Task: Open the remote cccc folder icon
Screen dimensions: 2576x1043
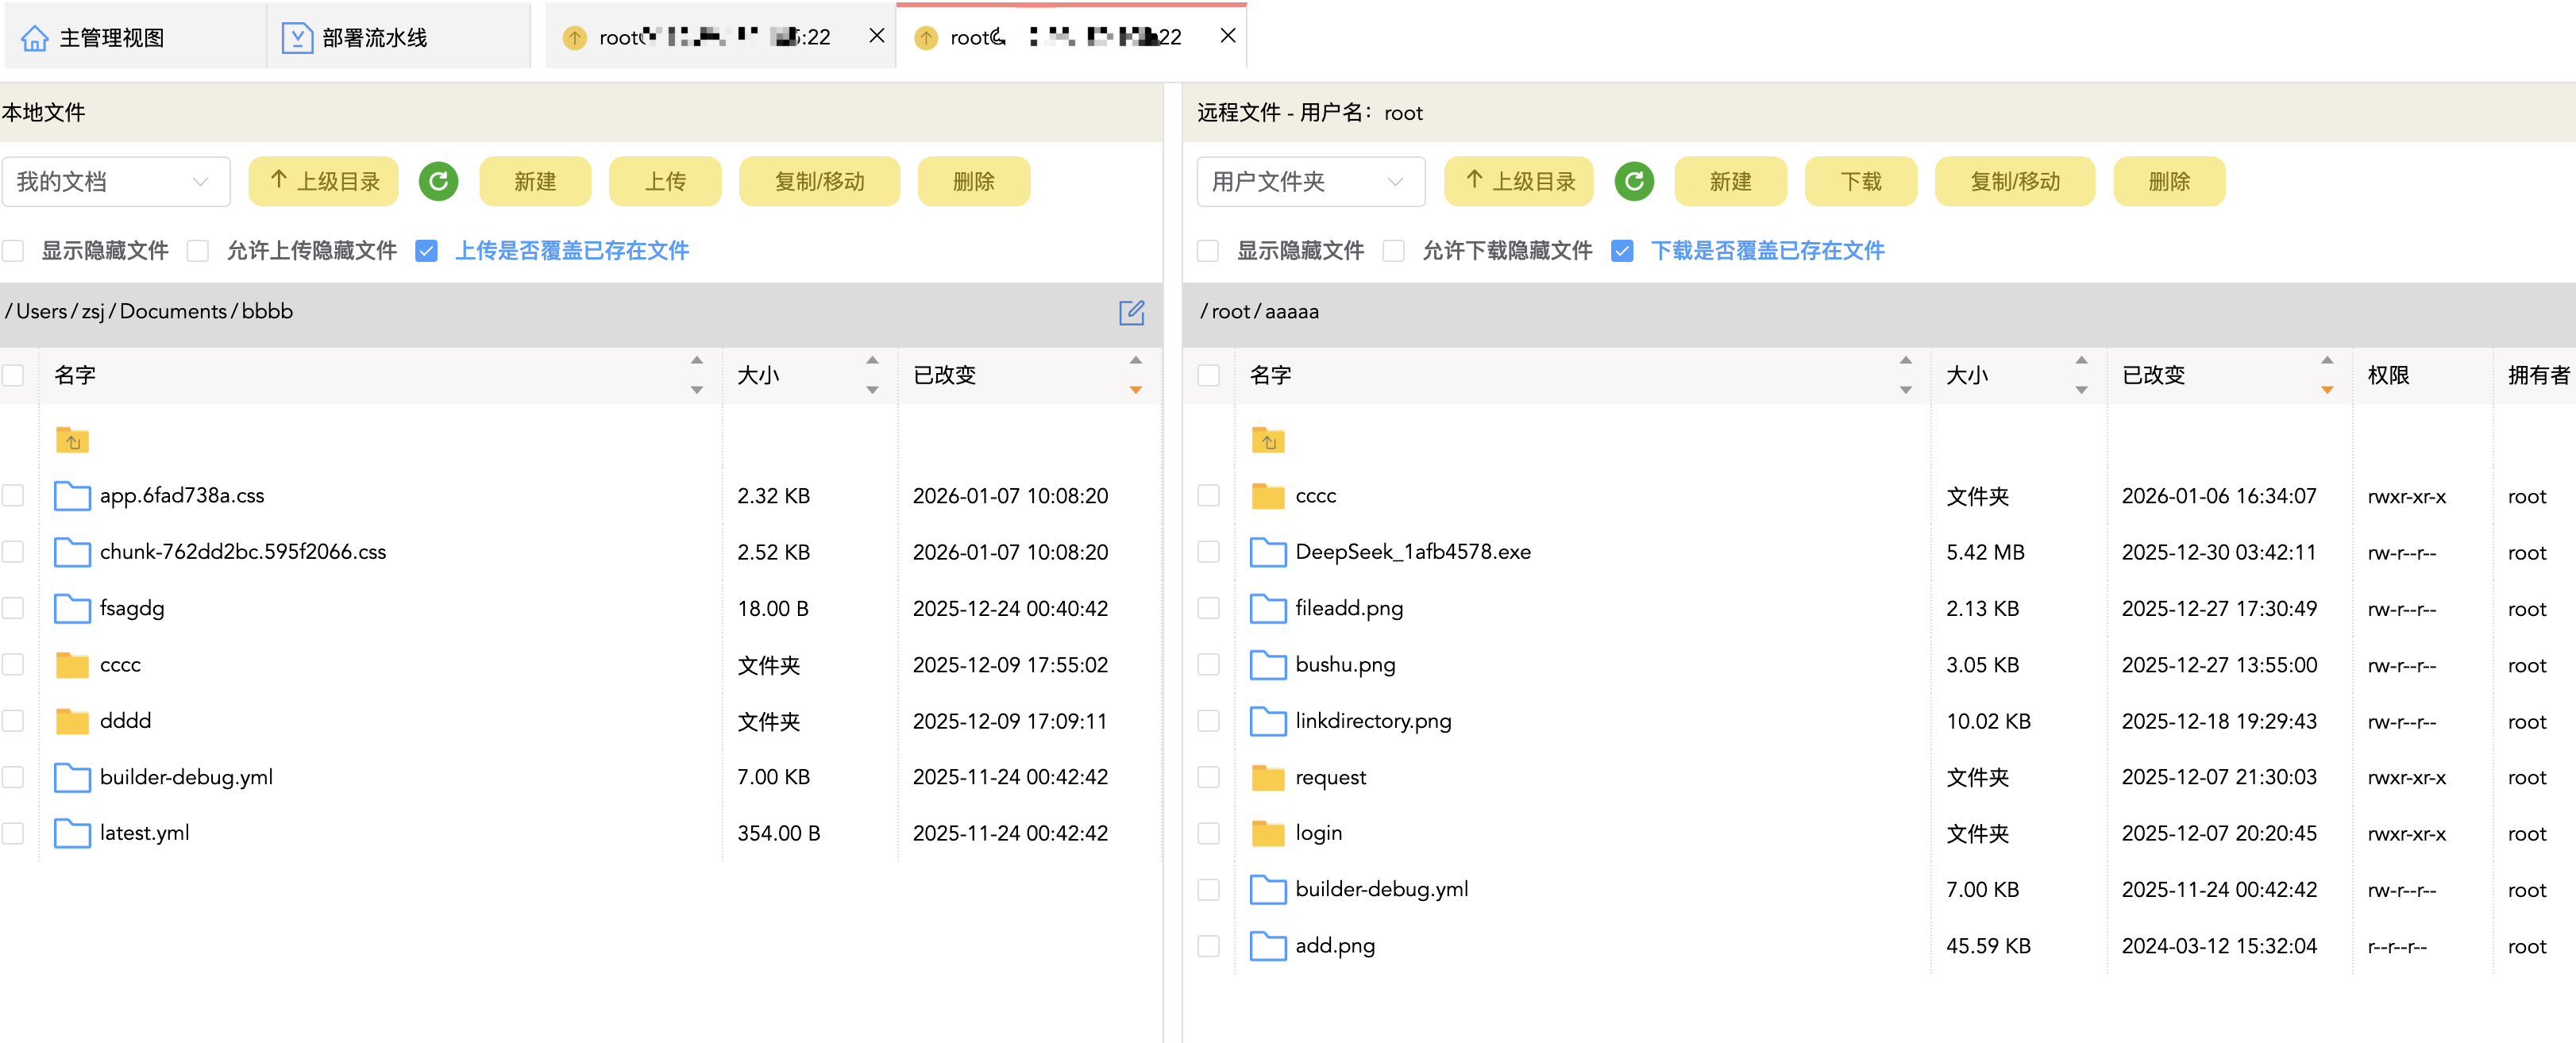Action: point(1267,496)
